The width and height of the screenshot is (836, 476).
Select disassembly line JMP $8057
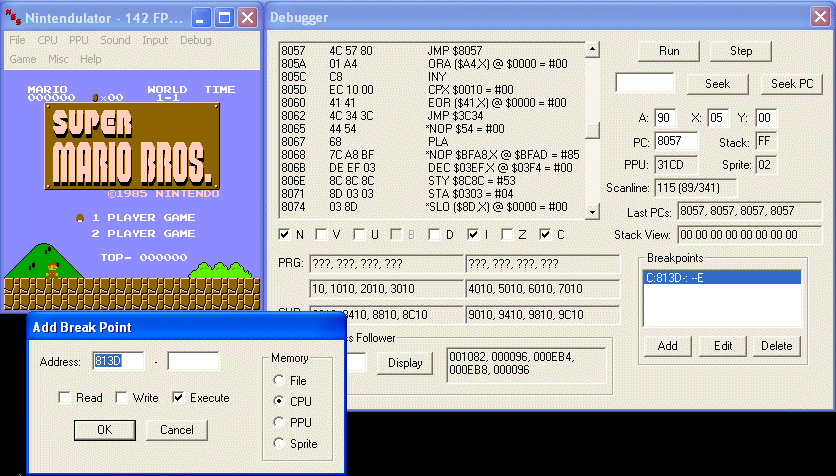pos(432,51)
